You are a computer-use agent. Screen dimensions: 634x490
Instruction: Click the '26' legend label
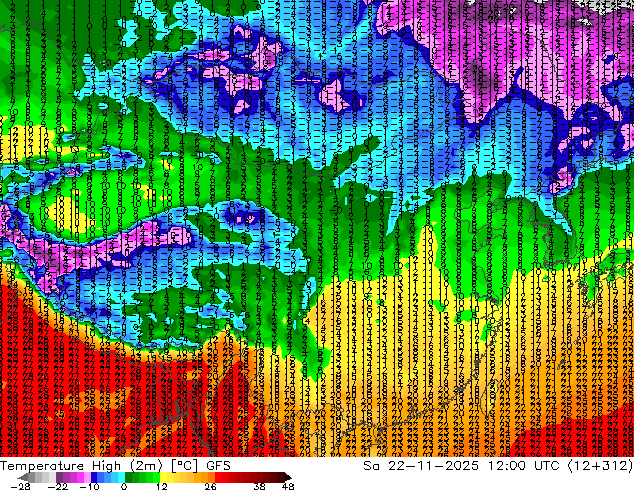210,486
